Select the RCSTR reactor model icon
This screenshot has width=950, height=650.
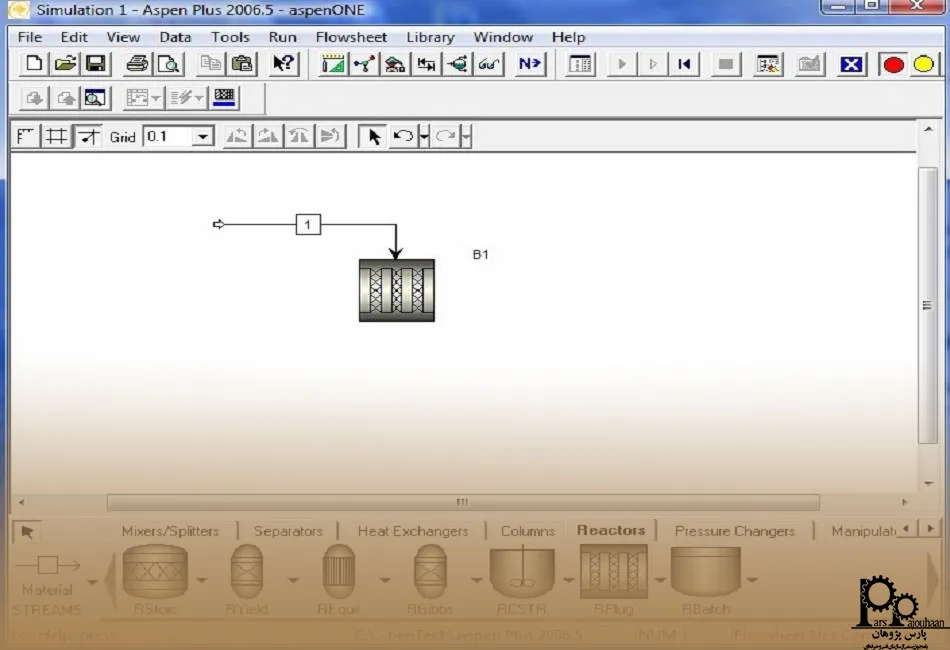coord(521,573)
